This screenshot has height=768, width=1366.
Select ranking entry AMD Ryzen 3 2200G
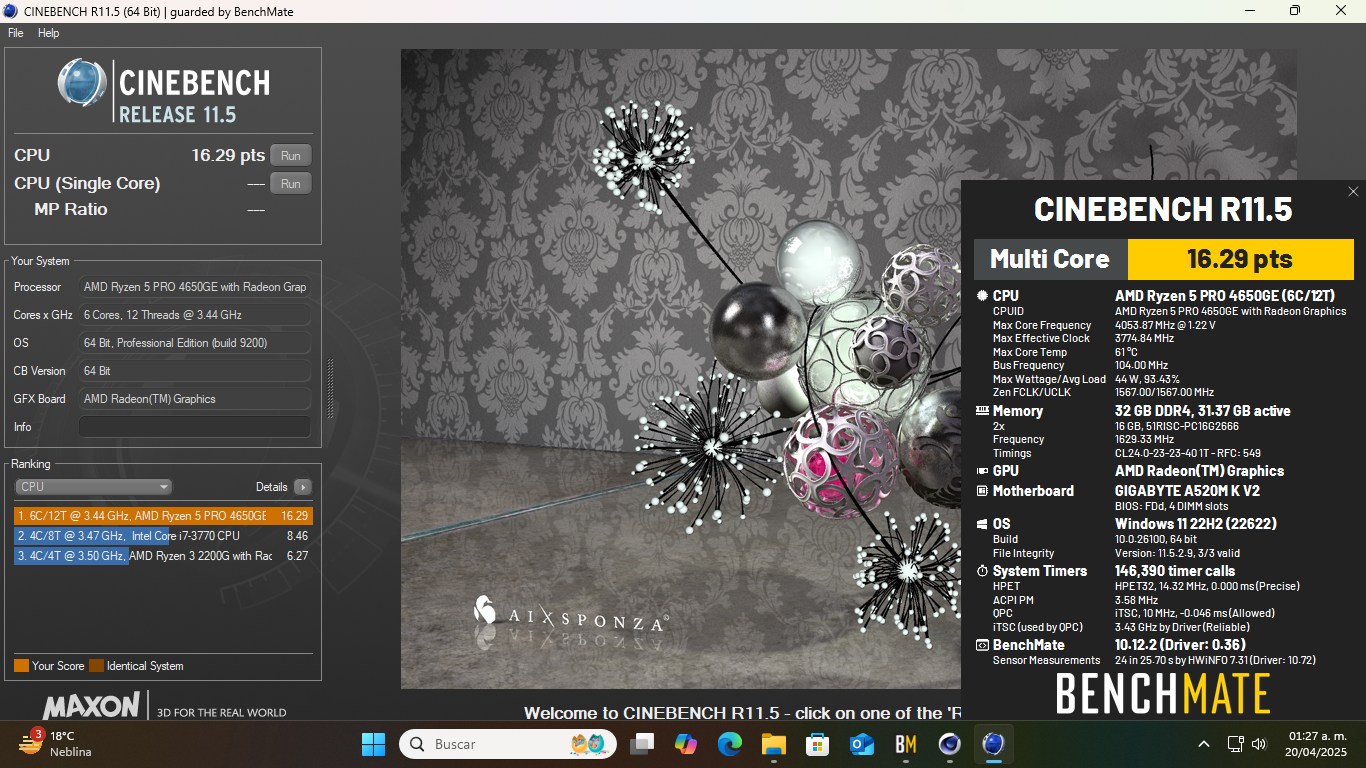[x=163, y=556]
